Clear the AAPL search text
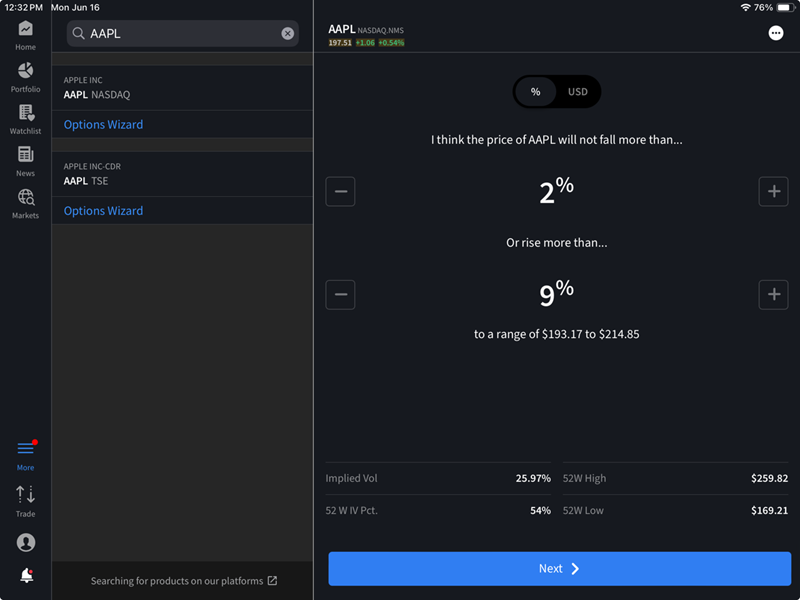Screen dimensions: 800x600 (x=288, y=34)
